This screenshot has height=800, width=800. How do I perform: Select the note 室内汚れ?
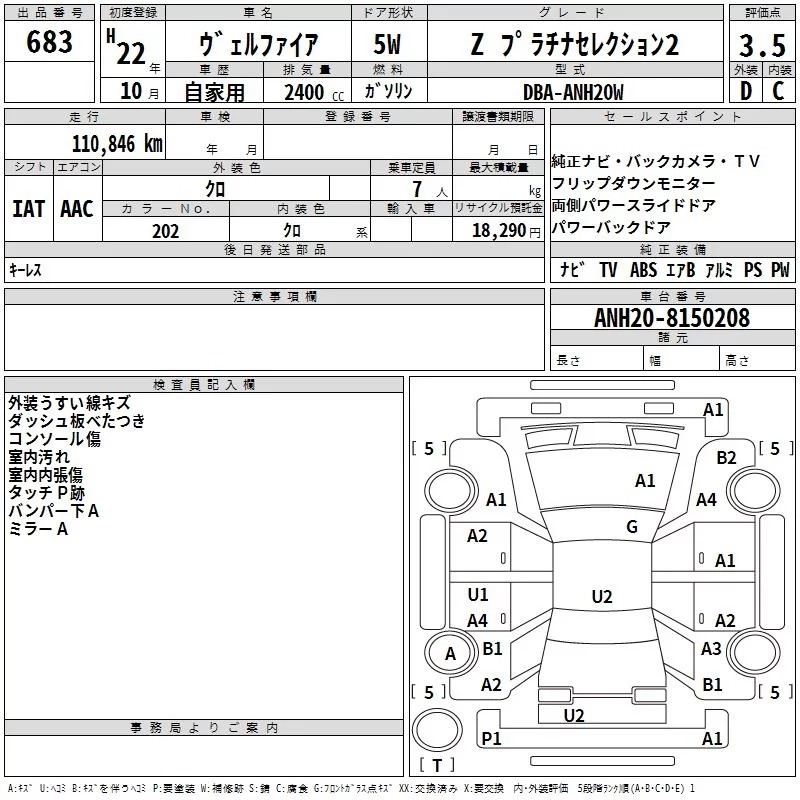(x=39, y=457)
